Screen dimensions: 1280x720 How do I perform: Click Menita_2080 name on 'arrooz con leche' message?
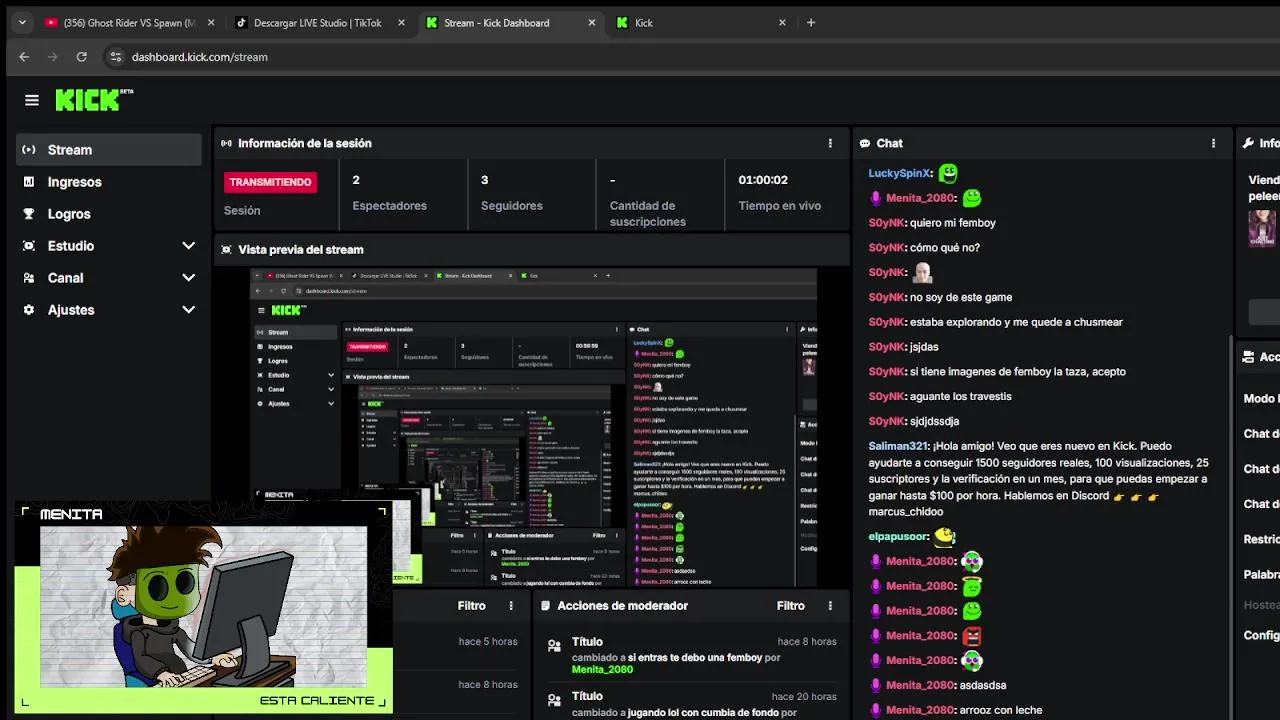(x=920, y=710)
